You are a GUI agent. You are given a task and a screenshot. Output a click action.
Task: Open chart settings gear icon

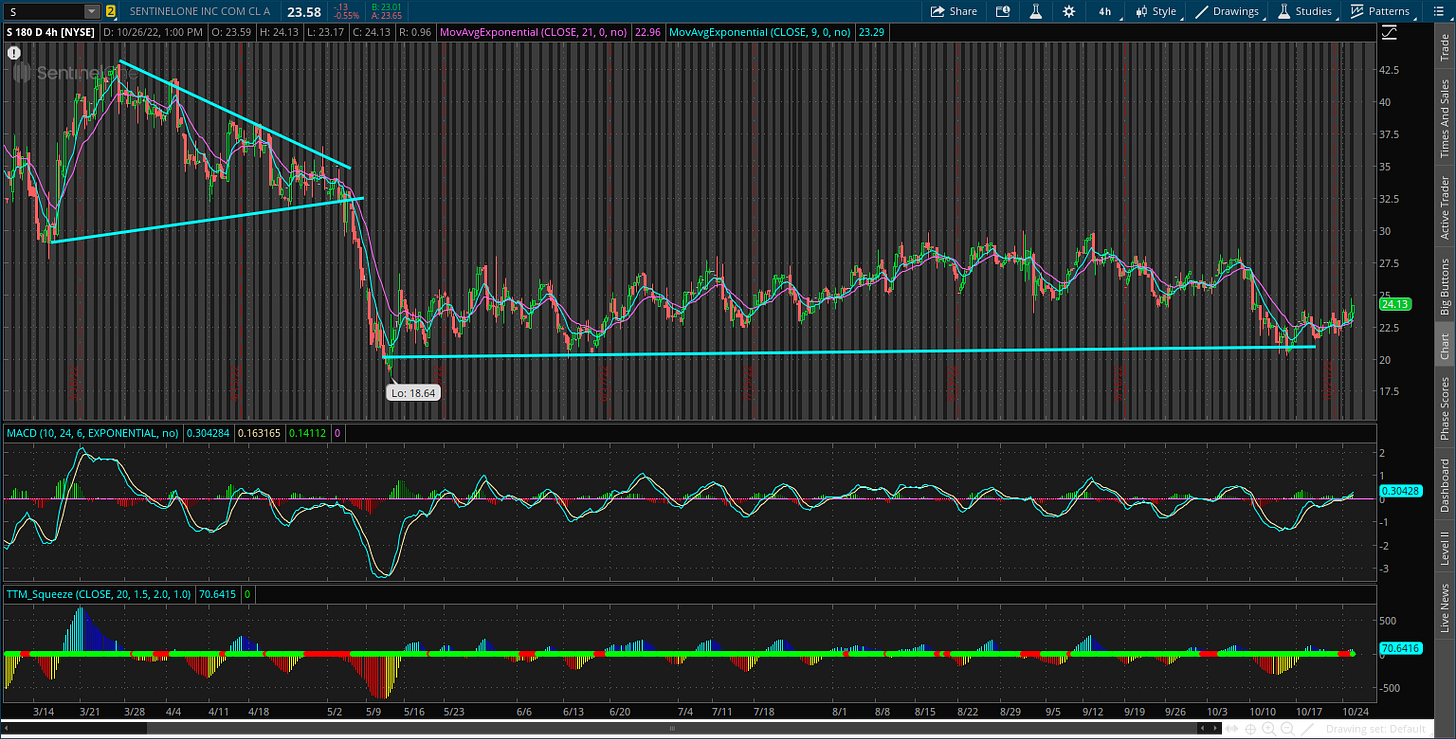point(1069,11)
